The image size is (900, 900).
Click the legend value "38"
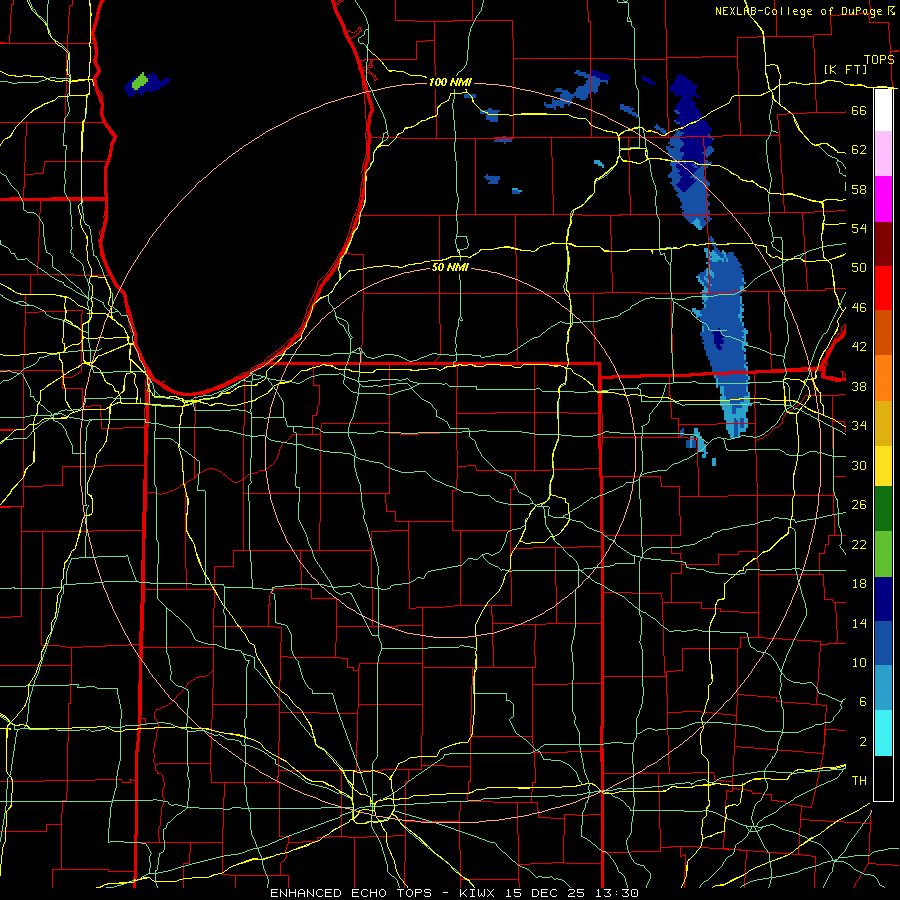pos(859,386)
